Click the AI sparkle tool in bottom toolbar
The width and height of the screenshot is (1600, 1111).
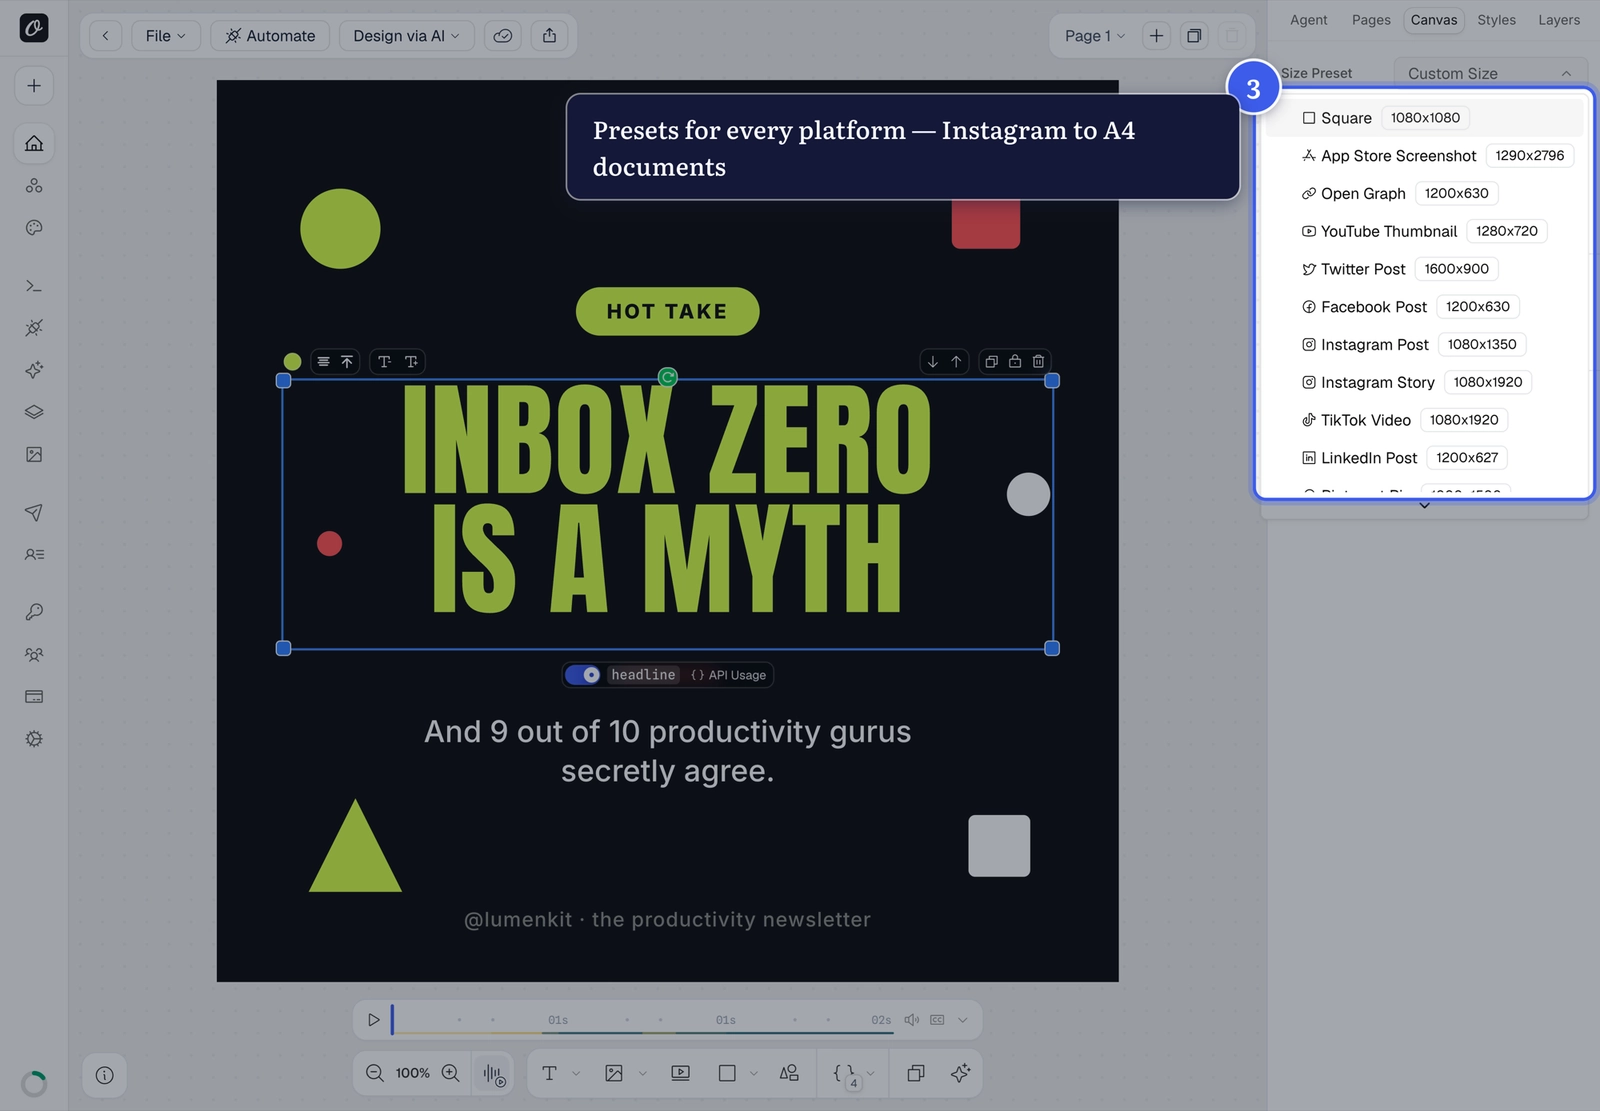point(961,1073)
